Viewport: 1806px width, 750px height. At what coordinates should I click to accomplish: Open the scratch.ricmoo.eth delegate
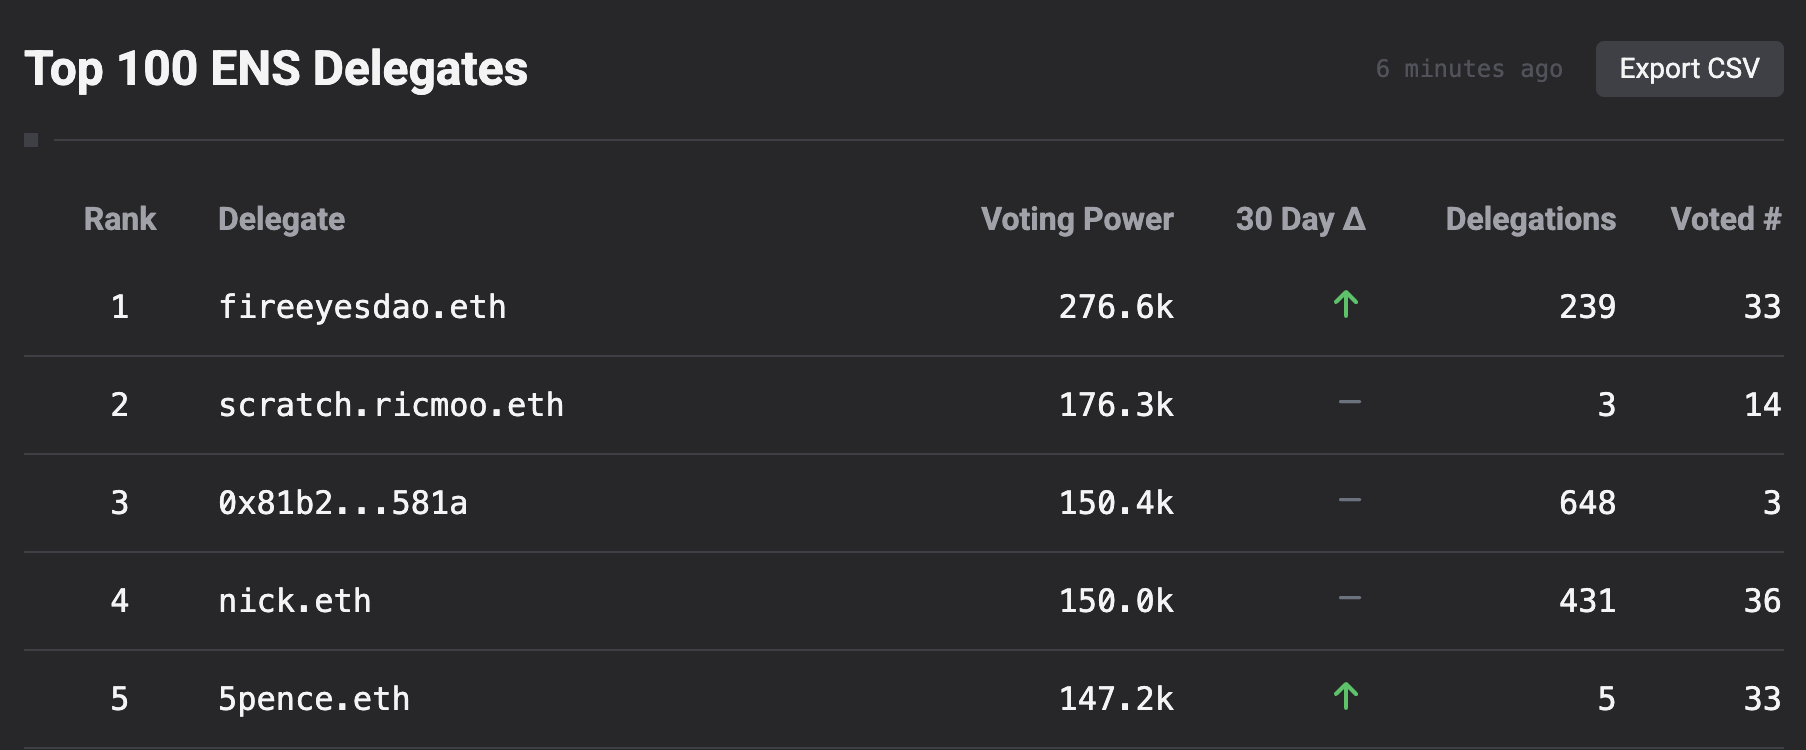391,405
